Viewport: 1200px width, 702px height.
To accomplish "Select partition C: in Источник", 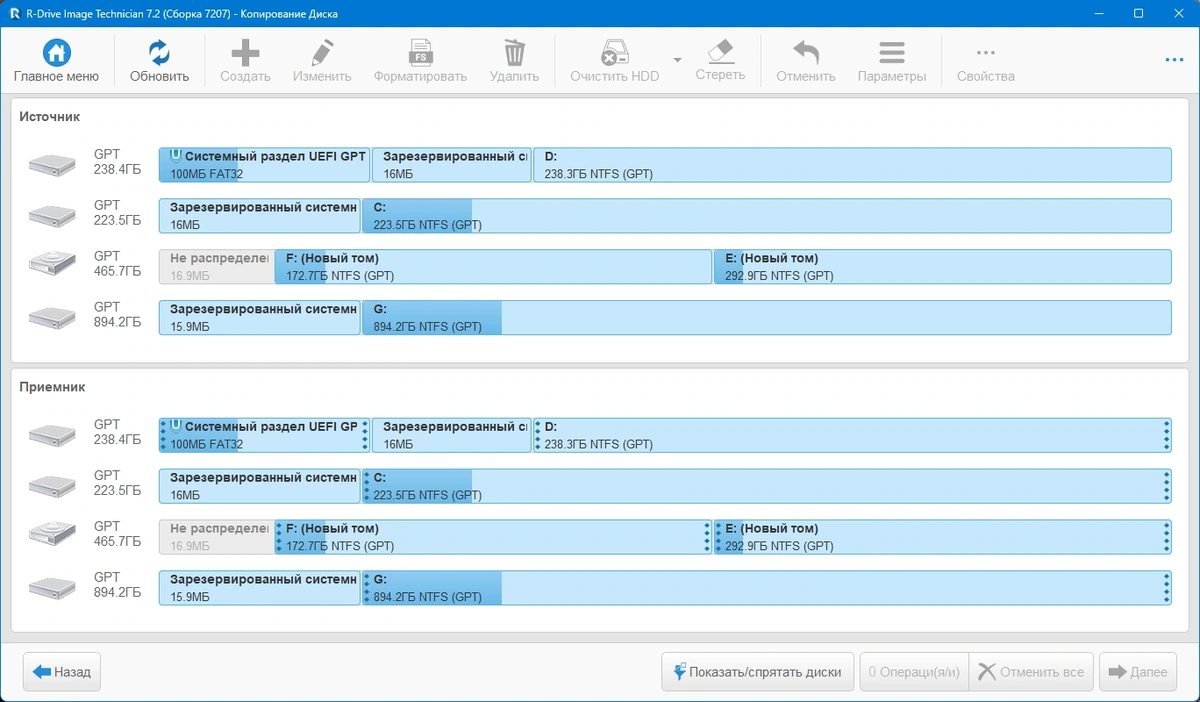I will point(766,216).
